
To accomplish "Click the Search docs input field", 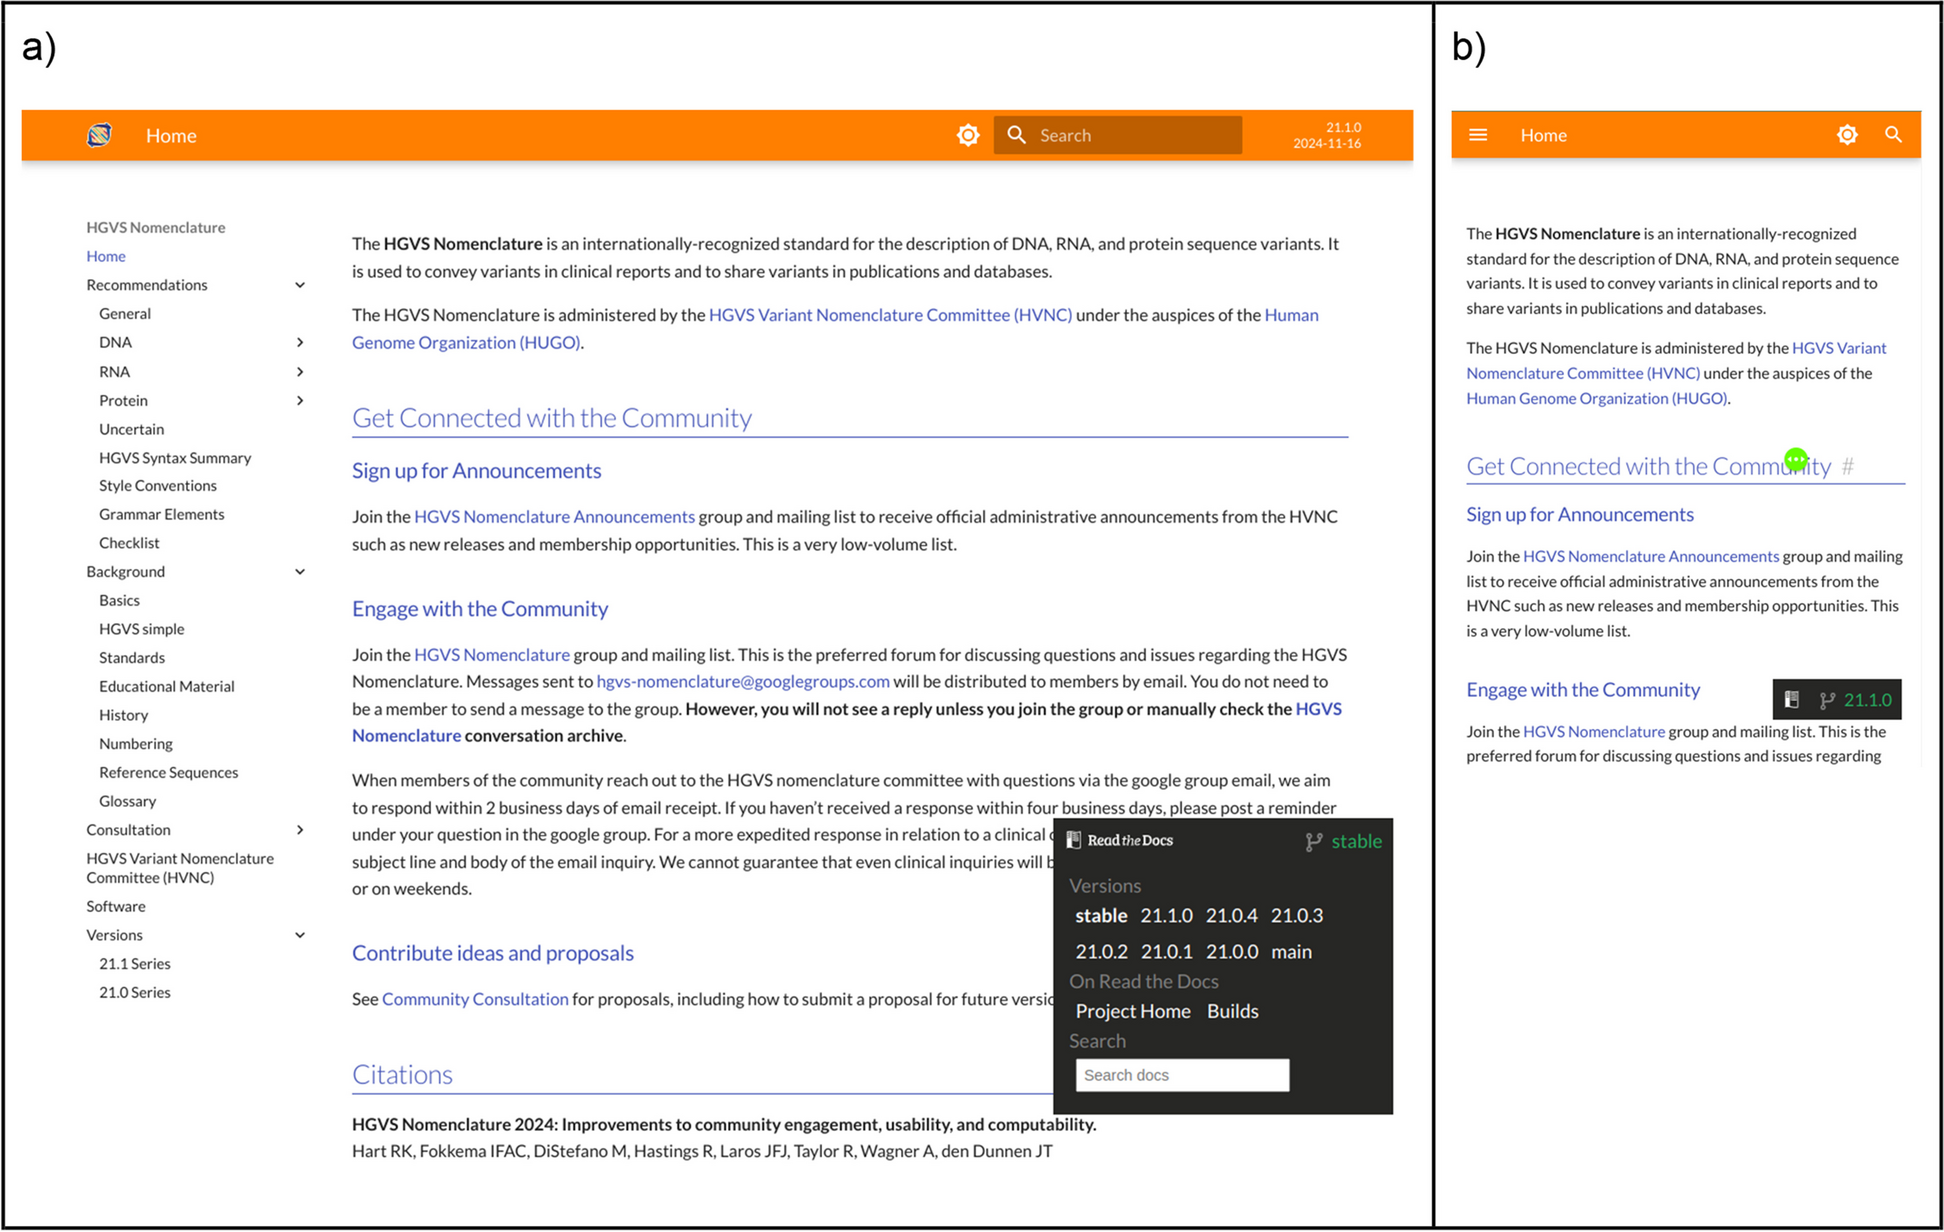I will tap(1181, 1075).
